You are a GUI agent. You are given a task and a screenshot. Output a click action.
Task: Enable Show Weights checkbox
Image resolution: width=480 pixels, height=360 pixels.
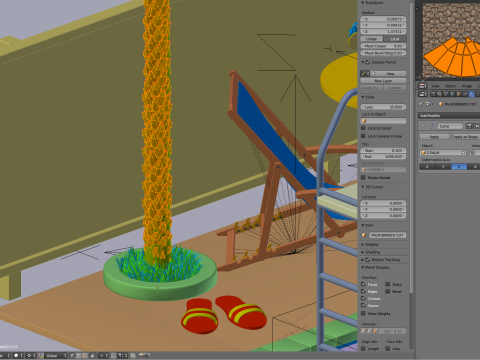tap(363, 313)
